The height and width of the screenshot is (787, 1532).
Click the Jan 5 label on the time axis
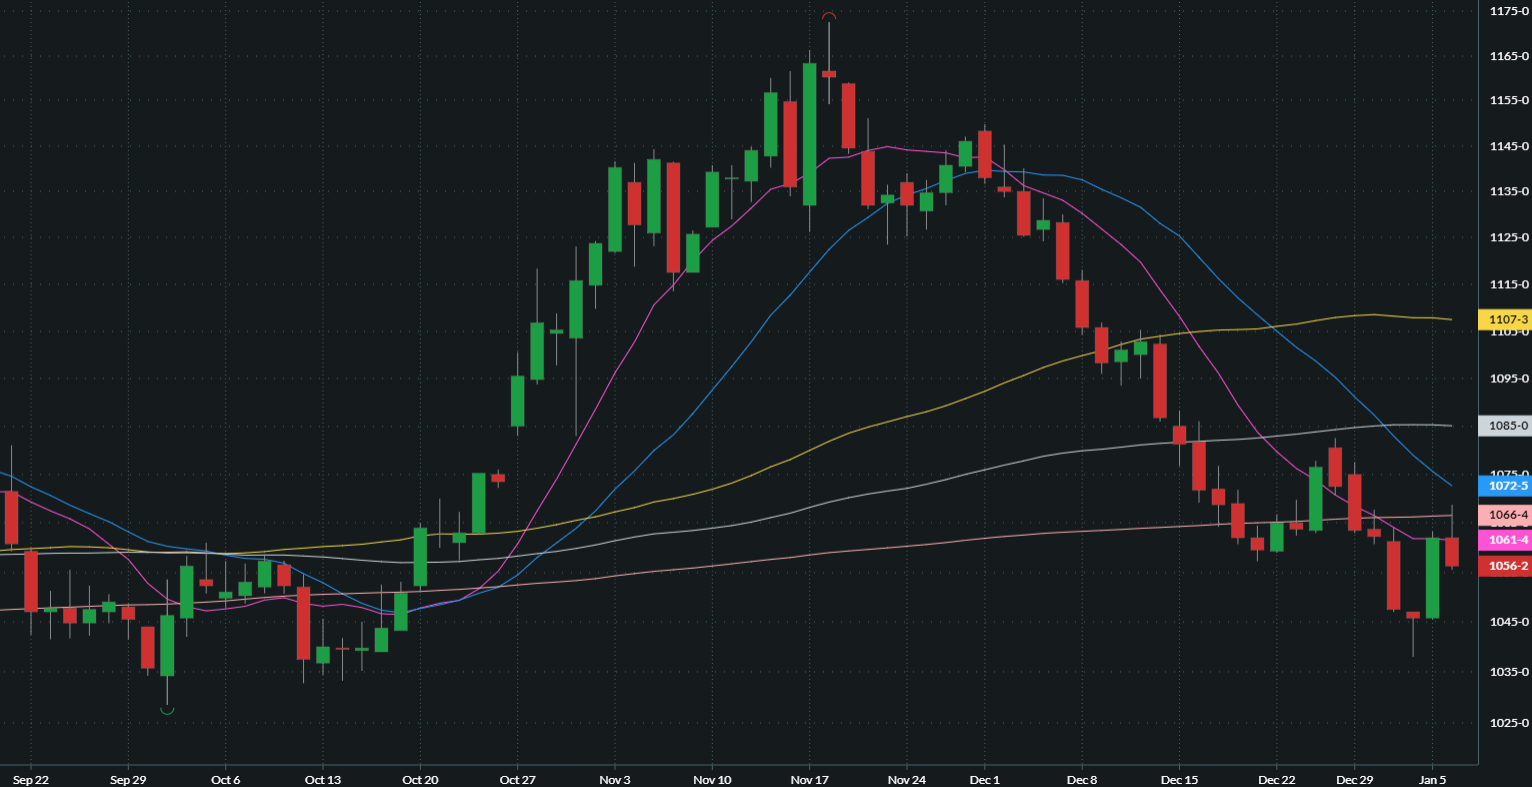pyautogui.click(x=1434, y=779)
